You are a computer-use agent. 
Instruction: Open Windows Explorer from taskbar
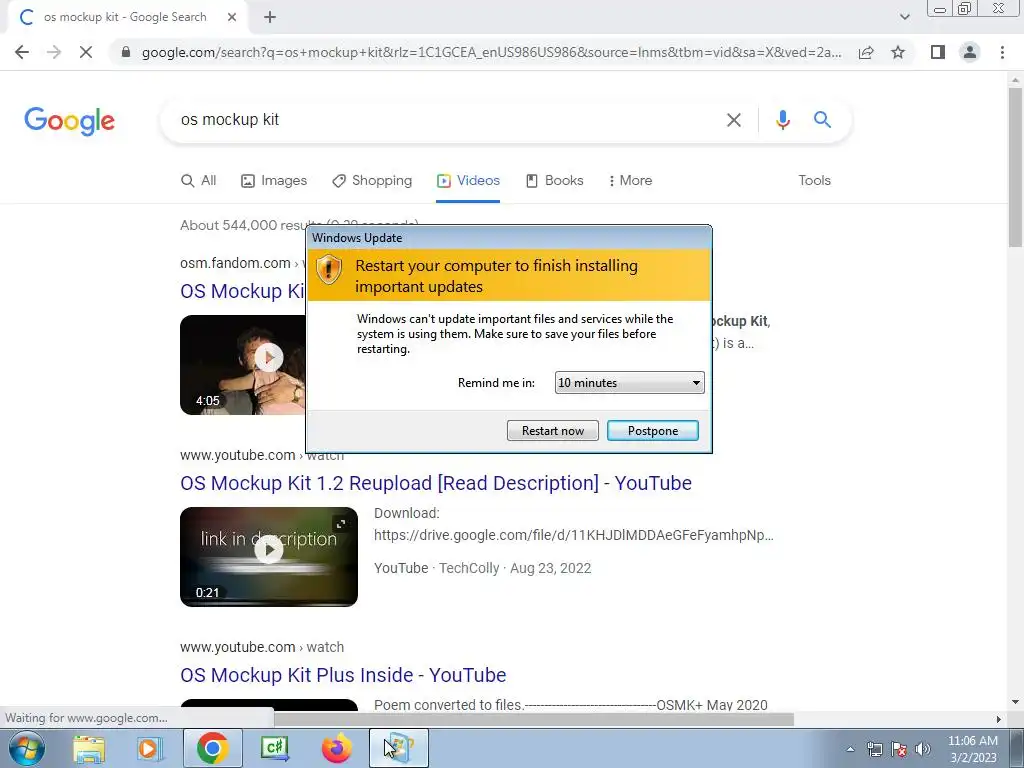click(89, 748)
